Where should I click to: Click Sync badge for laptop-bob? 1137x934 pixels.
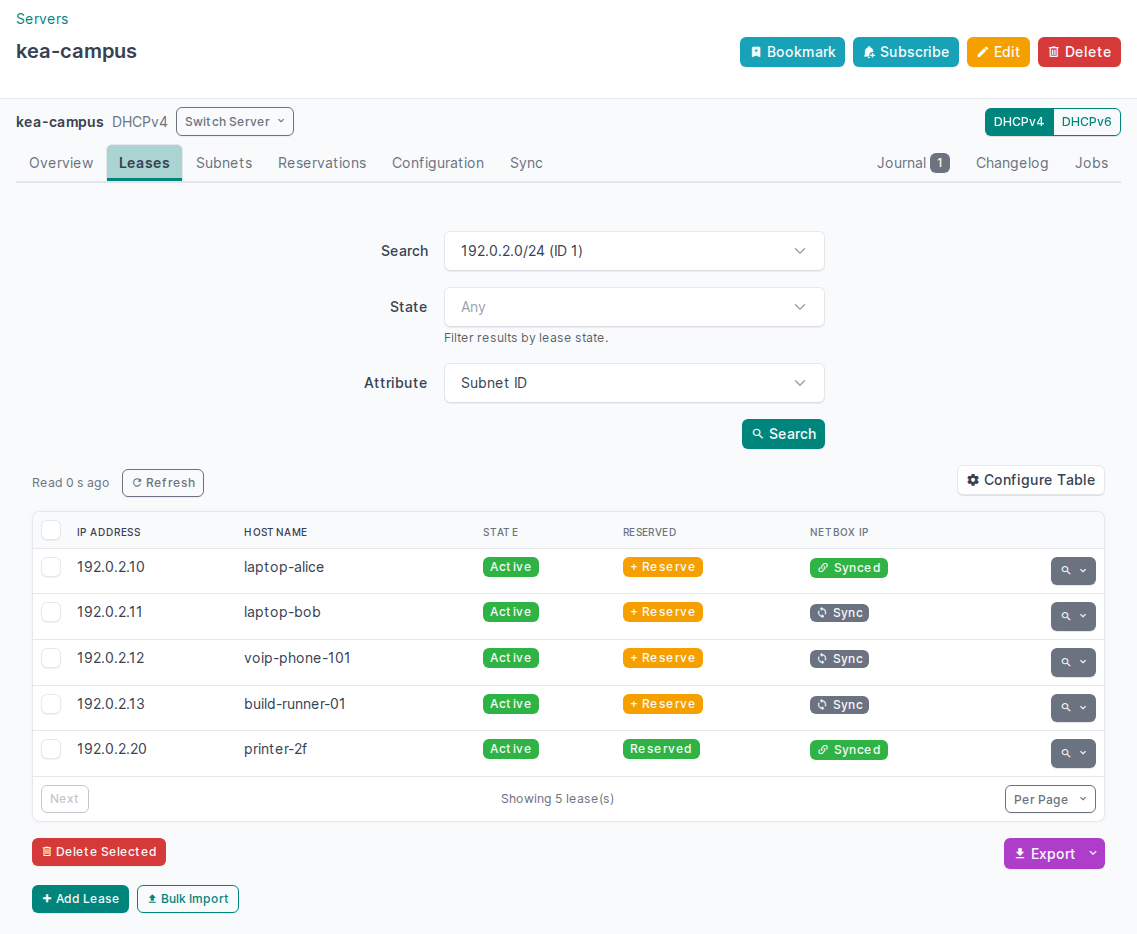tap(839, 613)
